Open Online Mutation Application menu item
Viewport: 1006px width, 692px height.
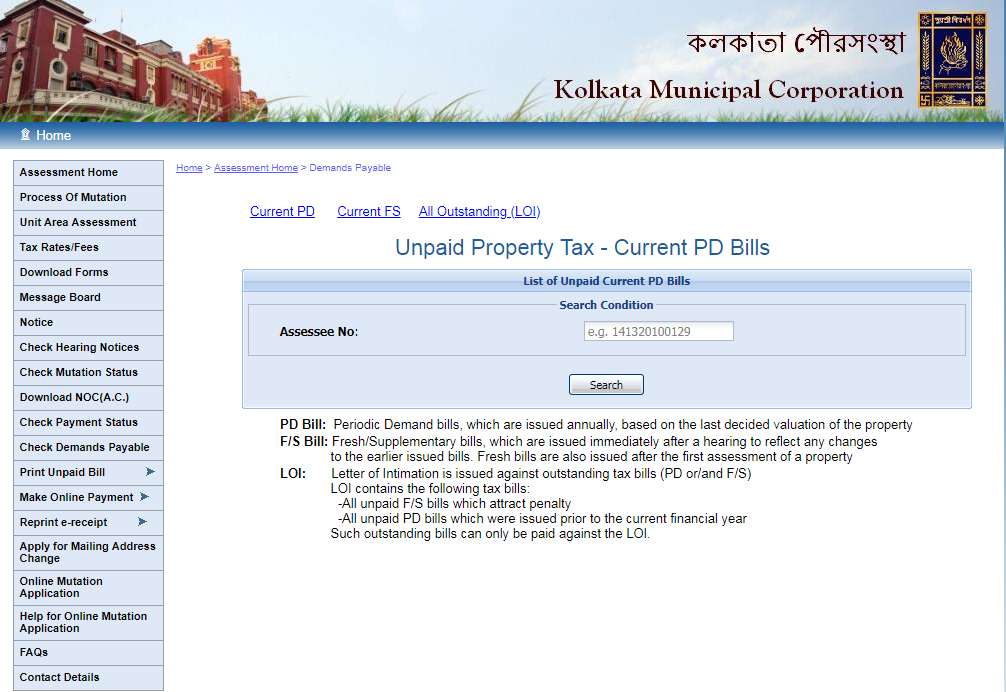(61, 587)
